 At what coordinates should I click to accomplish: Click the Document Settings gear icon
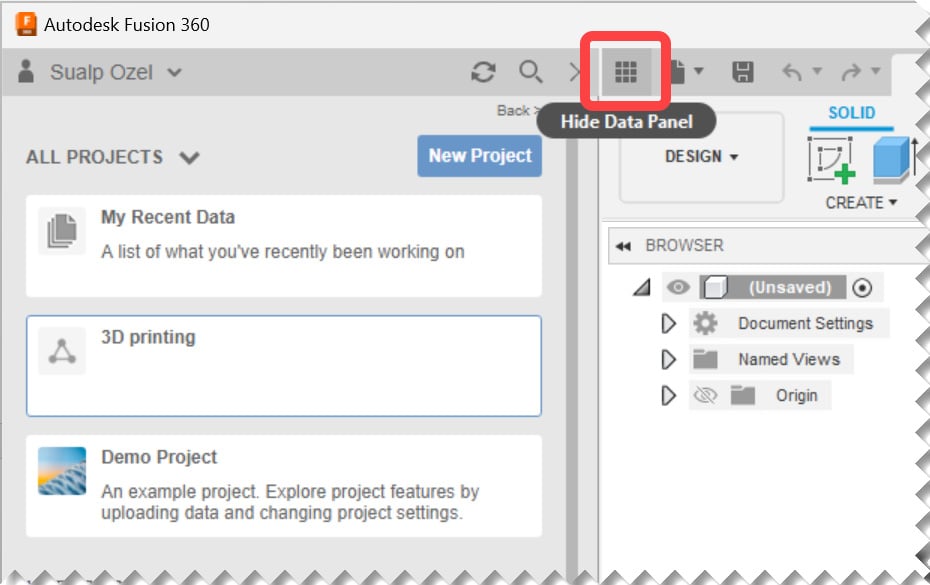click(x=705, y=323)
